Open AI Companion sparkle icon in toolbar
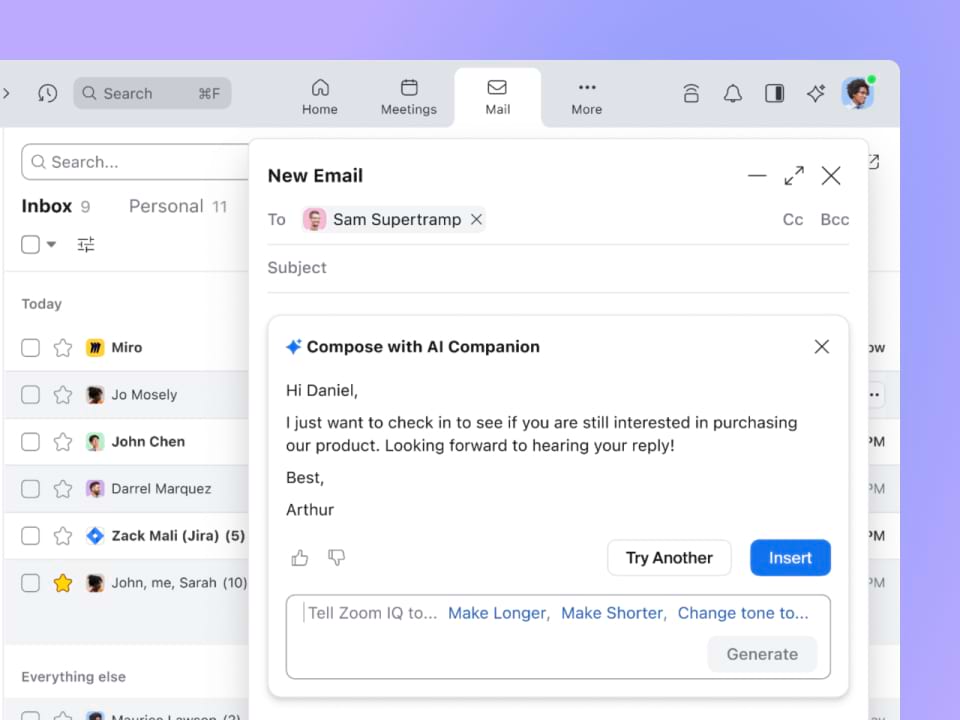The height and width of the screenshot is (720, 960). click(816, 93)
